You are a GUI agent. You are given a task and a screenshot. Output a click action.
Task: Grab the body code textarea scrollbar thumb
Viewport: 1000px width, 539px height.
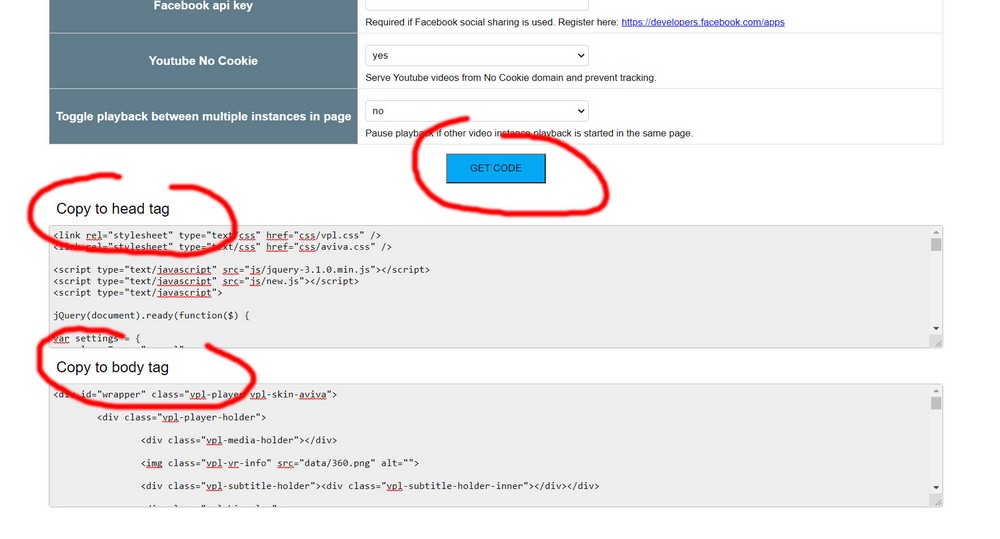936,403
